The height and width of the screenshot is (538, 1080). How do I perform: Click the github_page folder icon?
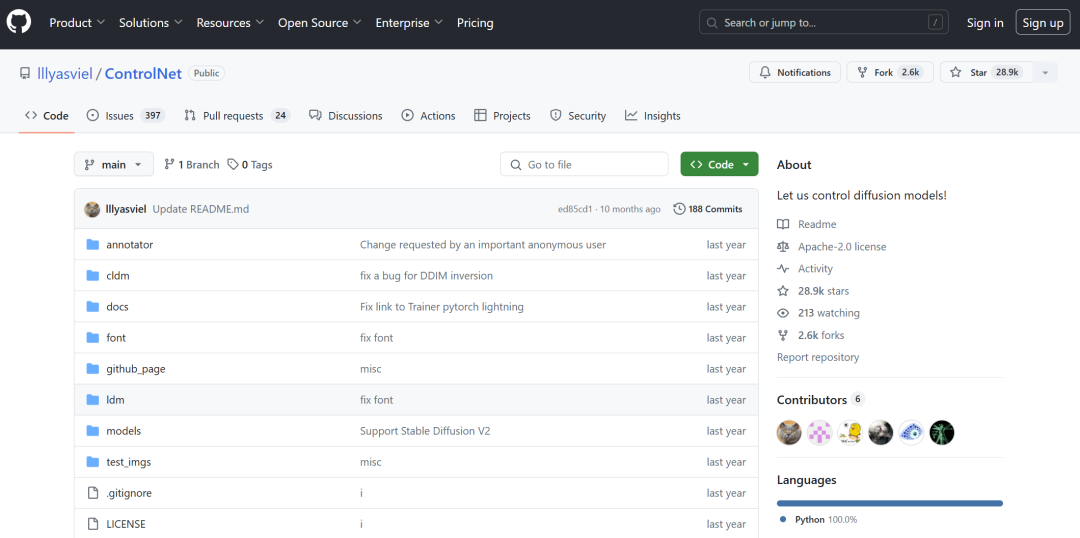(x=93, y=369)
